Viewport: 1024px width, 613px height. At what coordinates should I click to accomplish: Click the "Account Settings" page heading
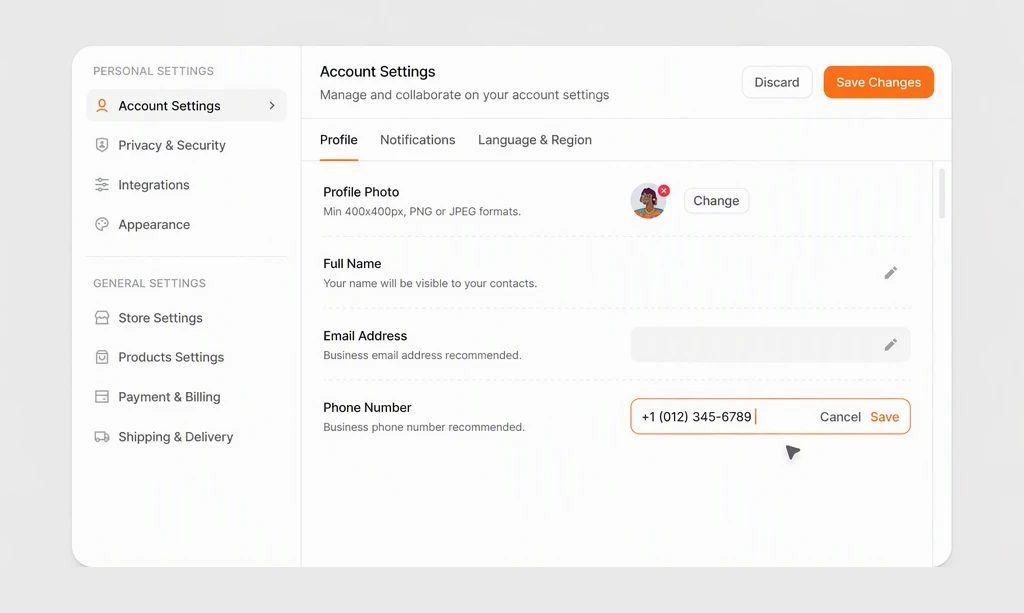[x=377, y=71]
